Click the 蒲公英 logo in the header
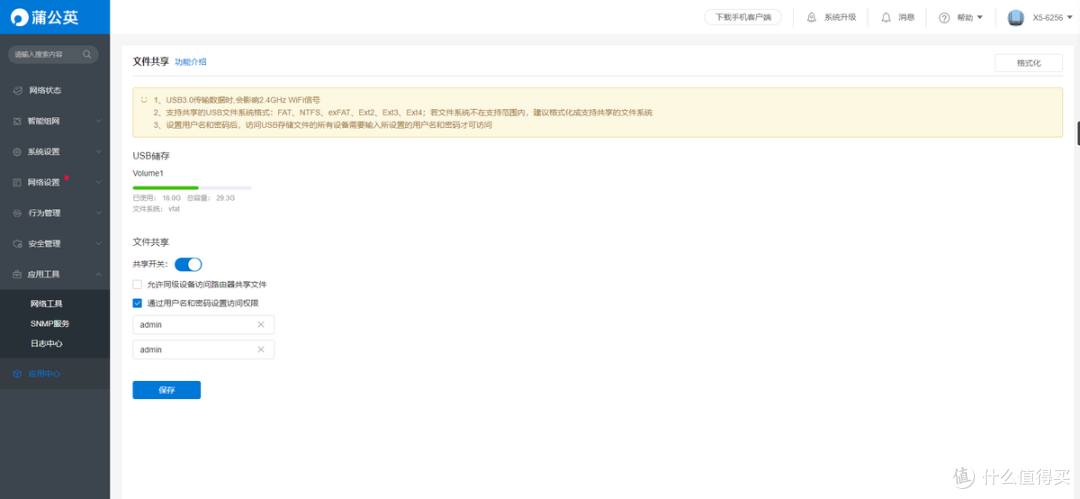This screenshot has height=499, width=1080. pos(45,17)
